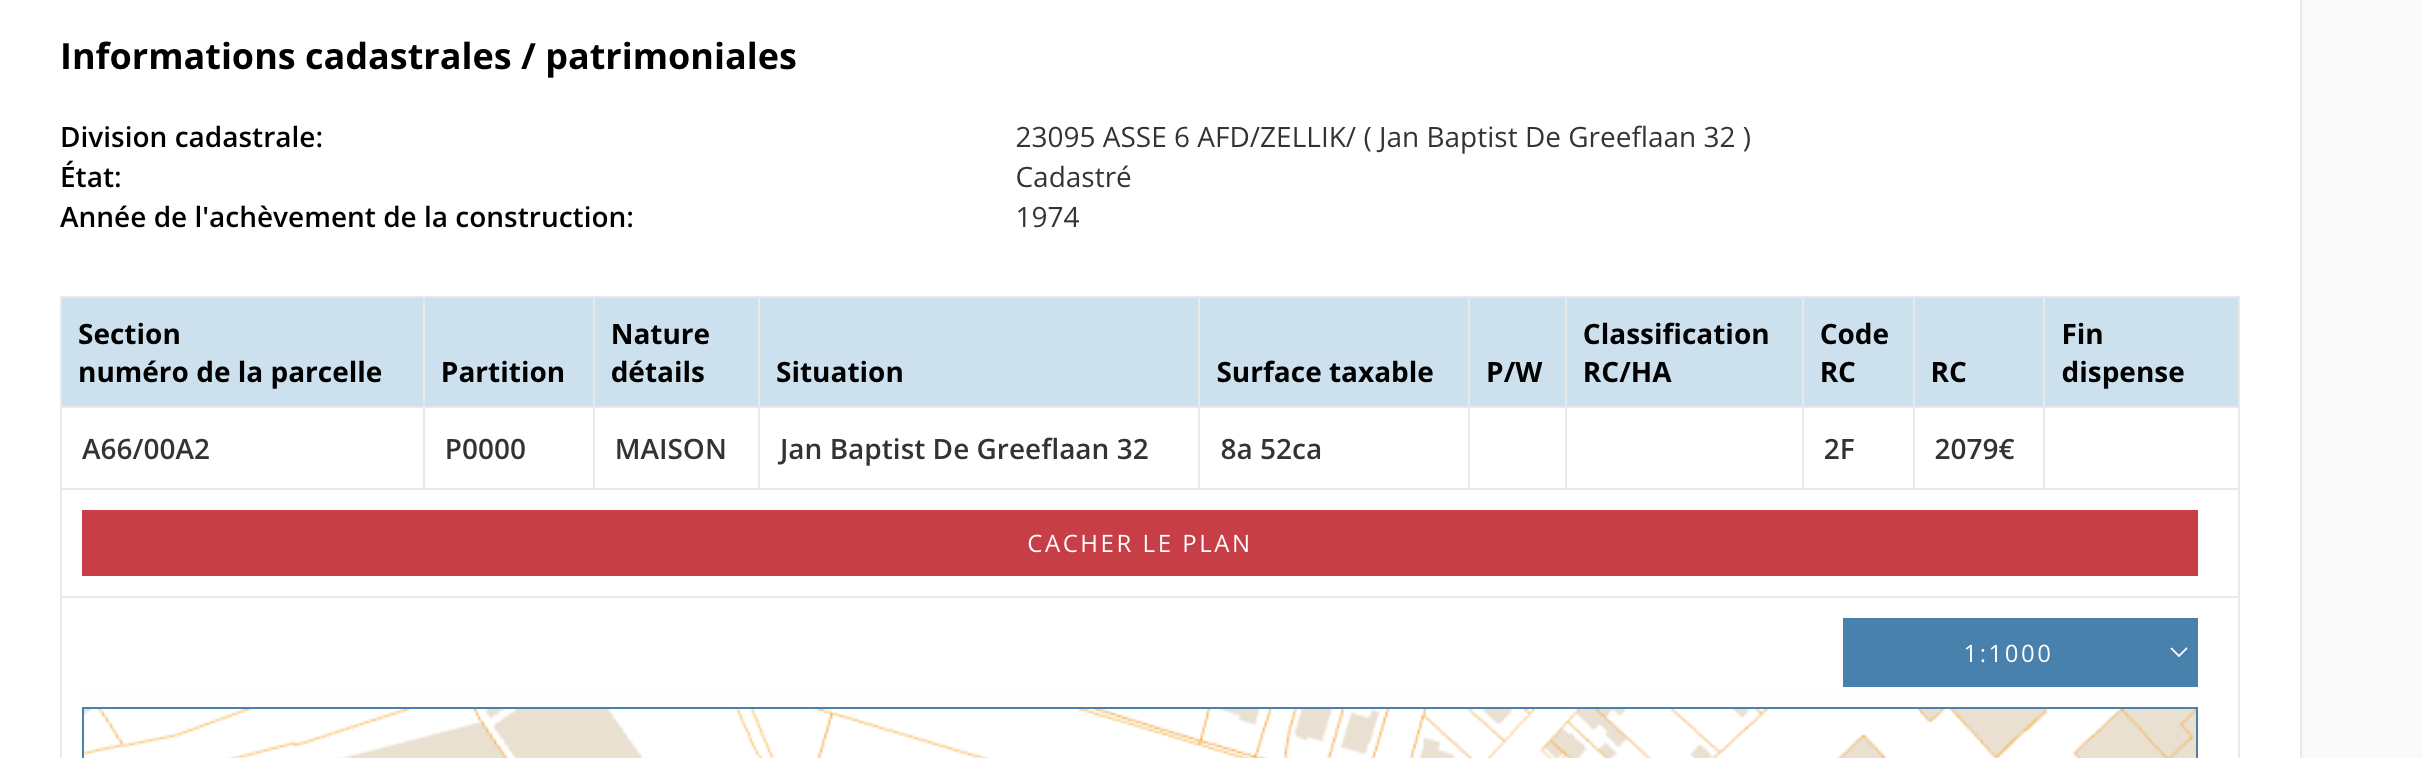The height and width of the screenshot is (758, 2422).
Task: Open the 1:1000 scale dropdown
Action: click(2020, 653)
